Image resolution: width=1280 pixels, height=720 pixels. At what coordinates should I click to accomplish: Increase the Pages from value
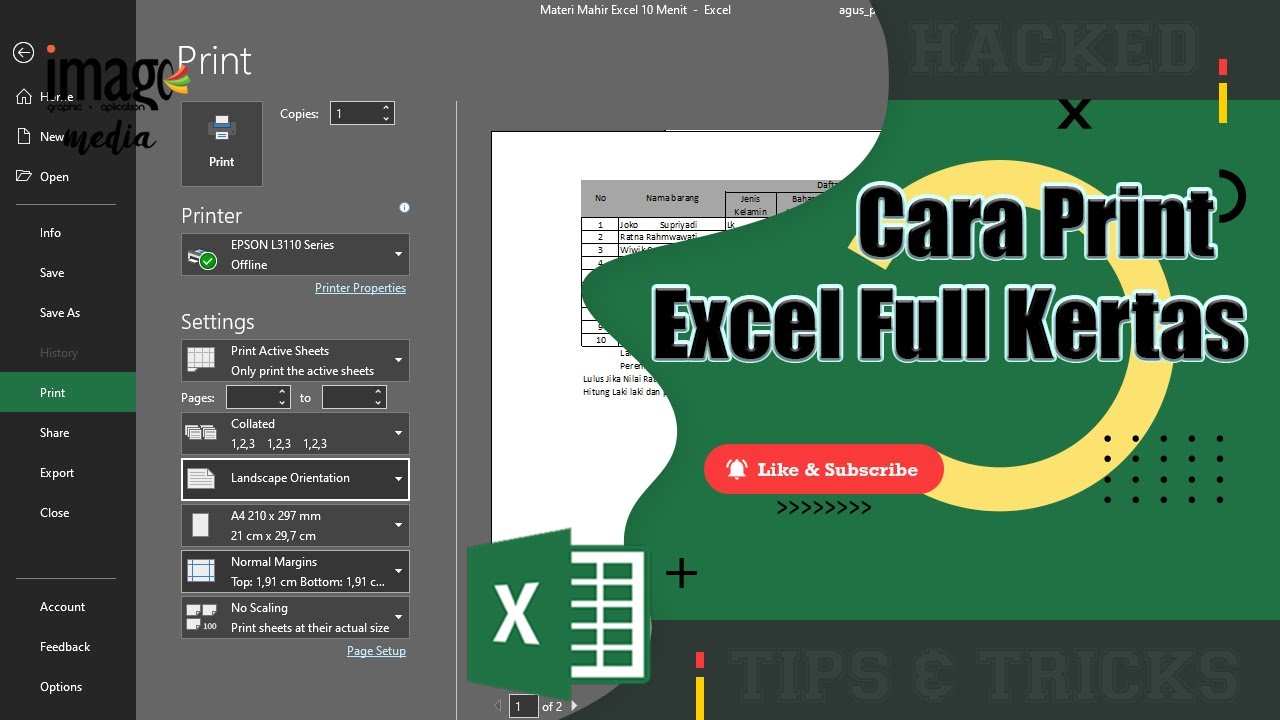click(x=282, y=393)
